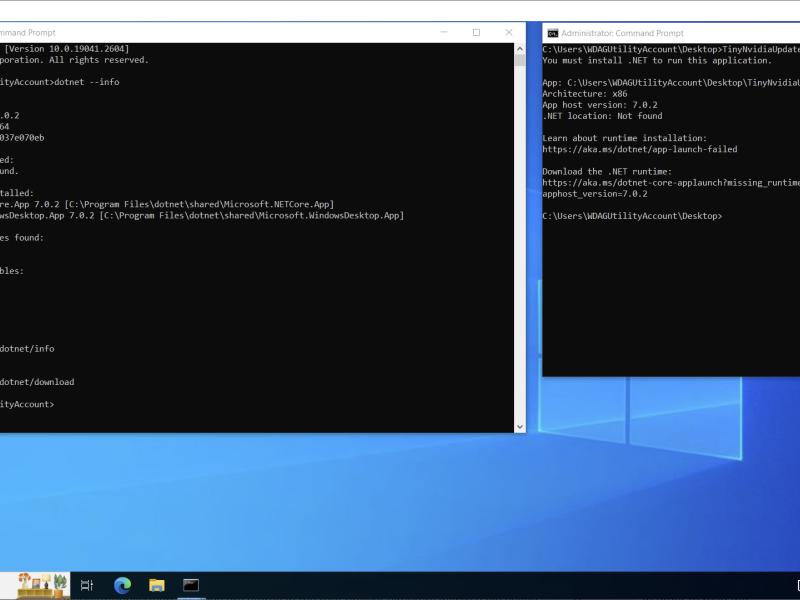This screenshot has width=800, height=600.
Task: Click the Microsoft.WindowsDesktop.App path line
Action: [x=202, y=215]
